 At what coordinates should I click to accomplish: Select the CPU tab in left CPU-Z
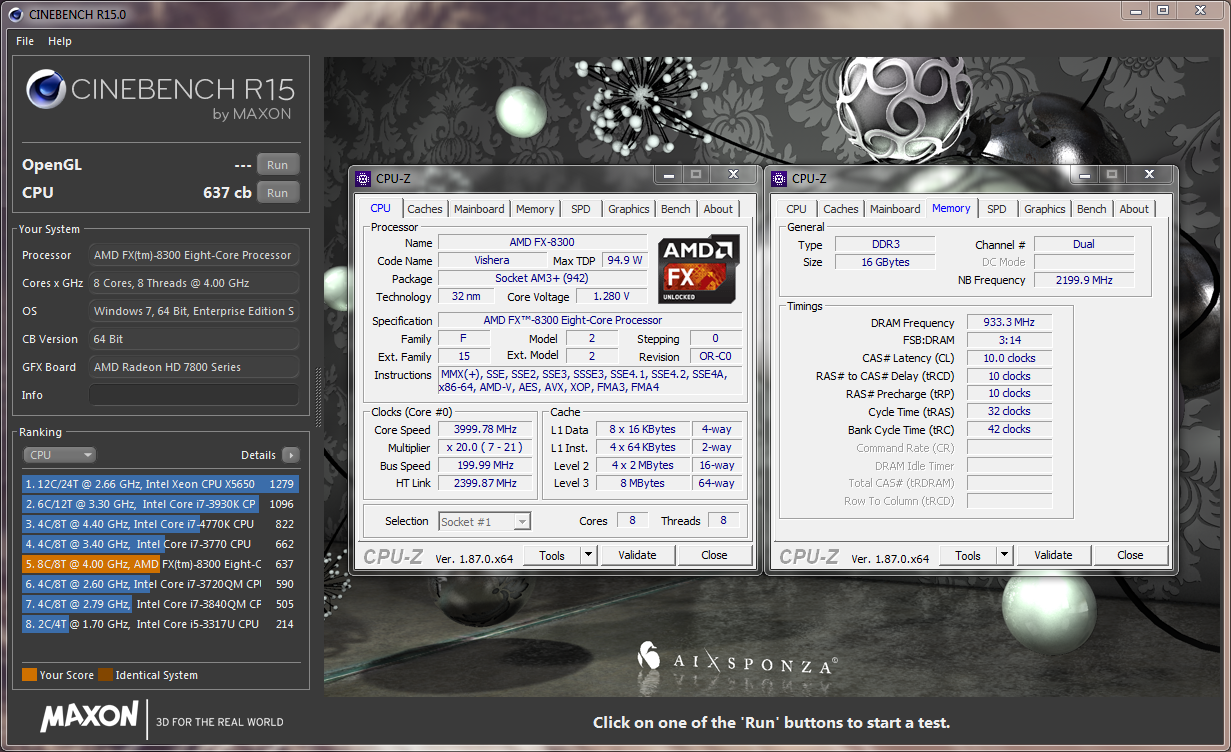pos(381,208)
